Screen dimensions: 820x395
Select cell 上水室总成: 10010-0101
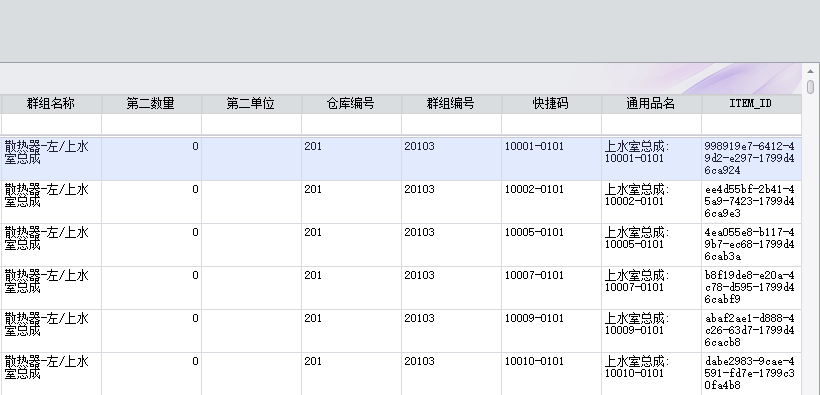651,374
